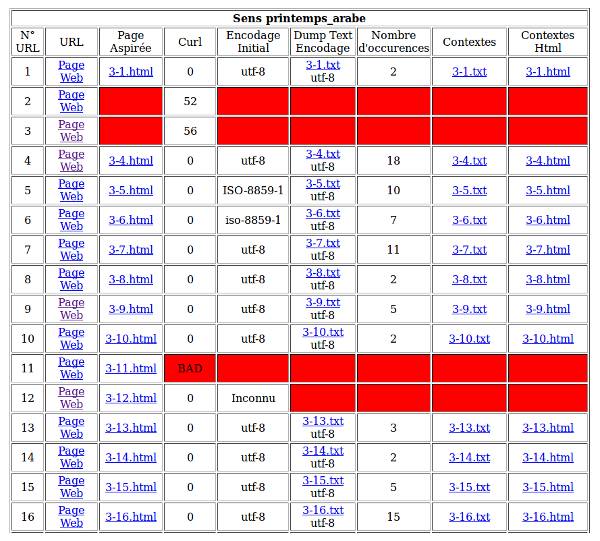Image resolution: width=600 pixels, height=541 pixels.
Task: Click the 'Encodage Initial' column header
Action: pos(253,42)
